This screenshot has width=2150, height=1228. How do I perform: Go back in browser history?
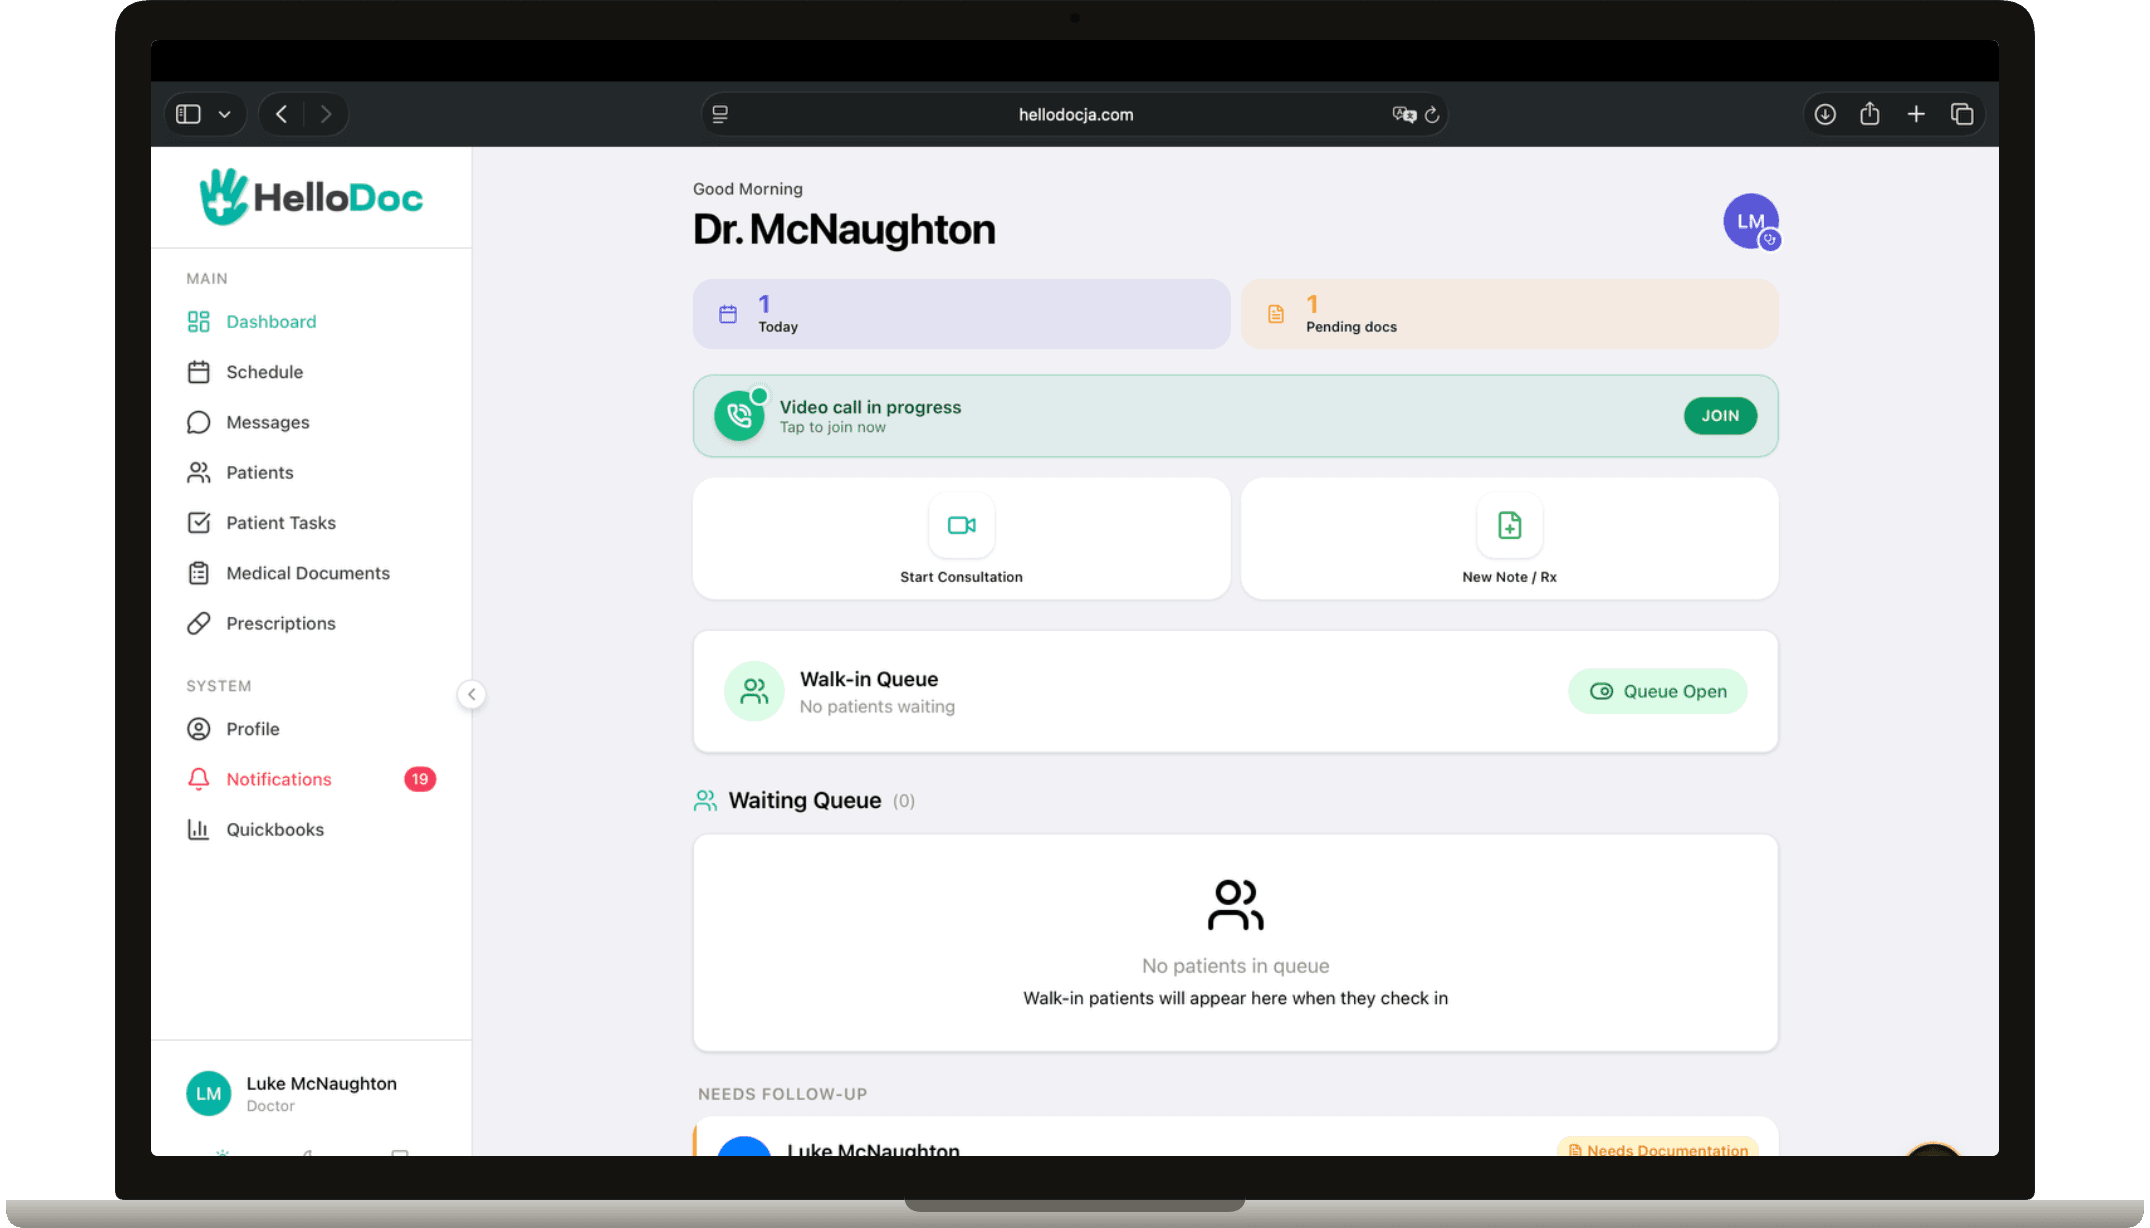[x=282, y=114]
